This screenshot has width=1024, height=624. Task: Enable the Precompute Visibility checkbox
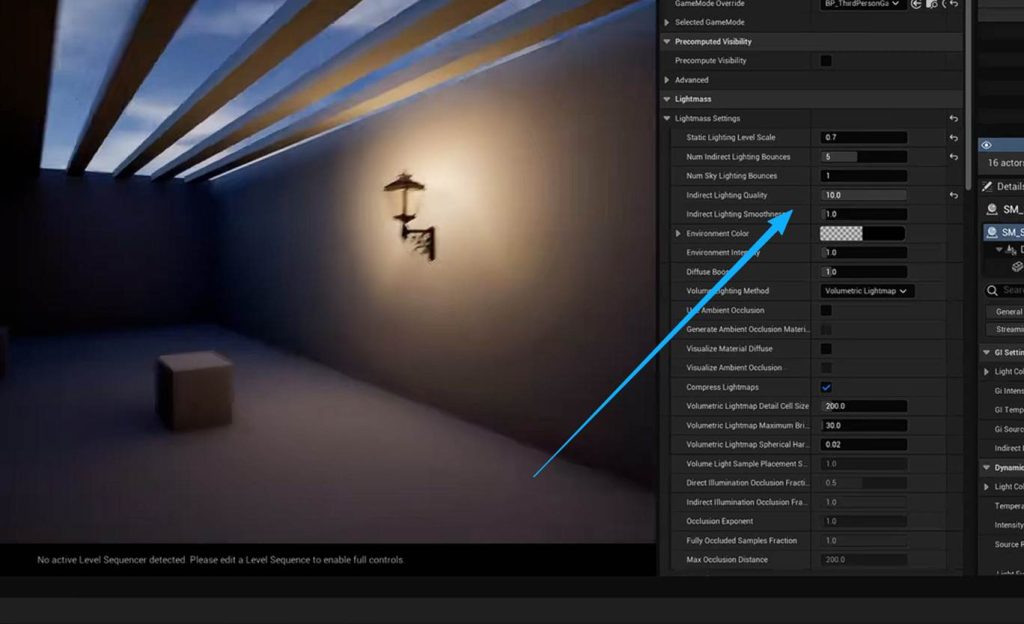[x=826, y=61]
